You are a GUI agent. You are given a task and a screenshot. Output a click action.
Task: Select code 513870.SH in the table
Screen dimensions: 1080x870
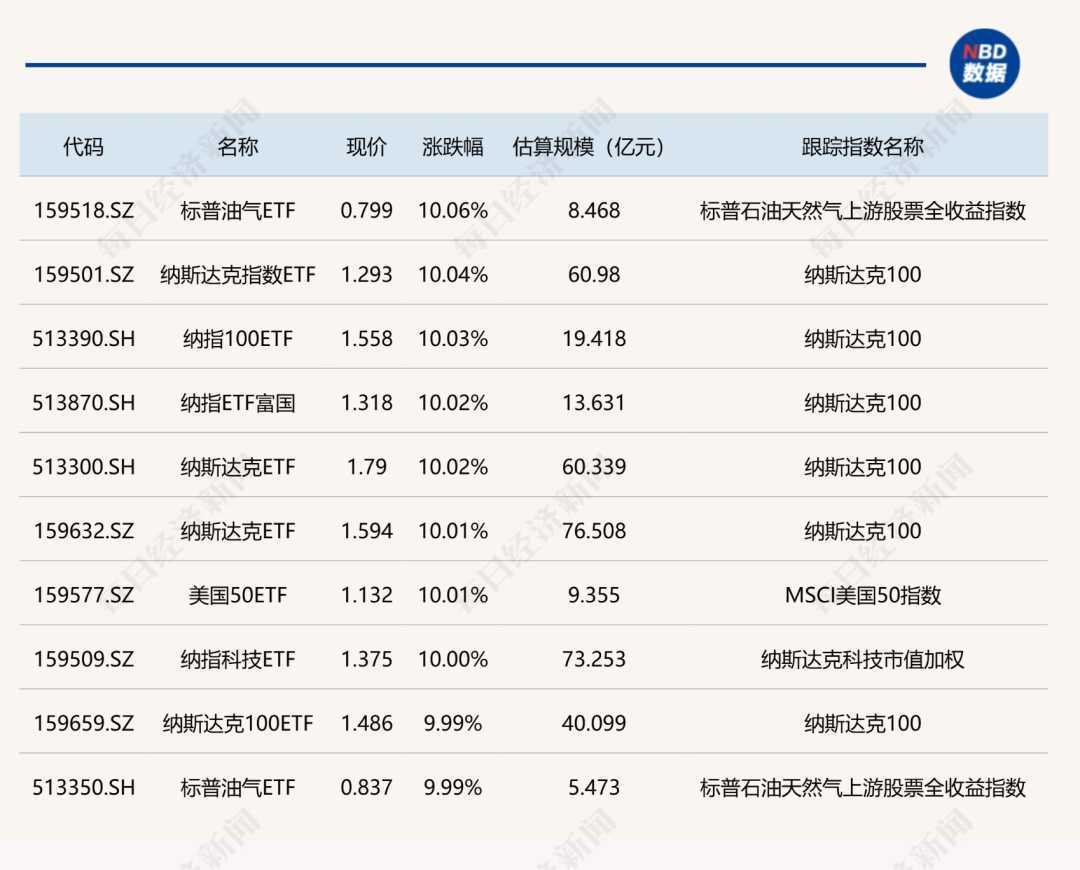83,403
